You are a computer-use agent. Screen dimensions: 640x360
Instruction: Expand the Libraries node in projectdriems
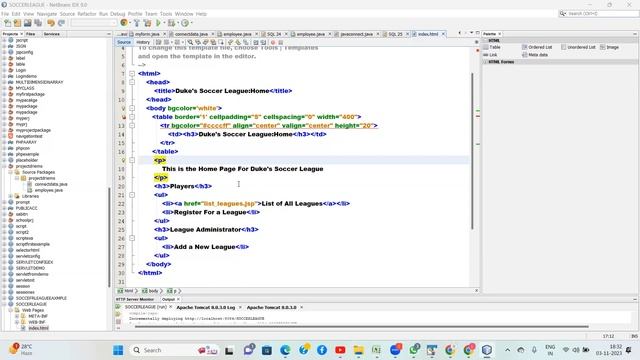11,196
